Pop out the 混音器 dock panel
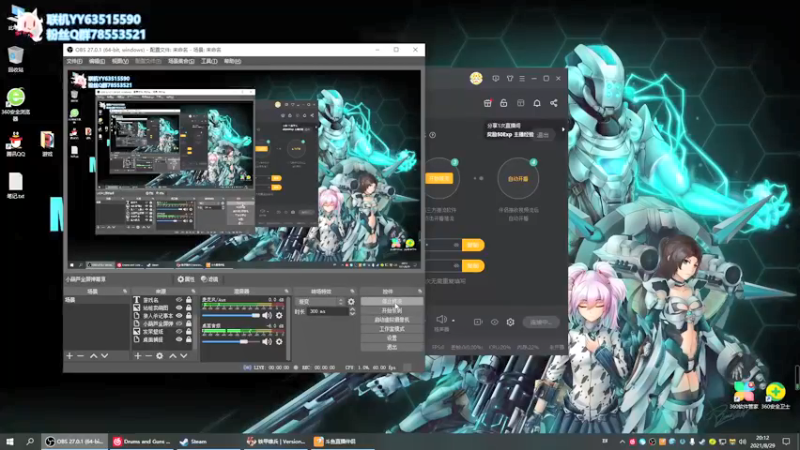800x450 pixels. coord(286,291)
